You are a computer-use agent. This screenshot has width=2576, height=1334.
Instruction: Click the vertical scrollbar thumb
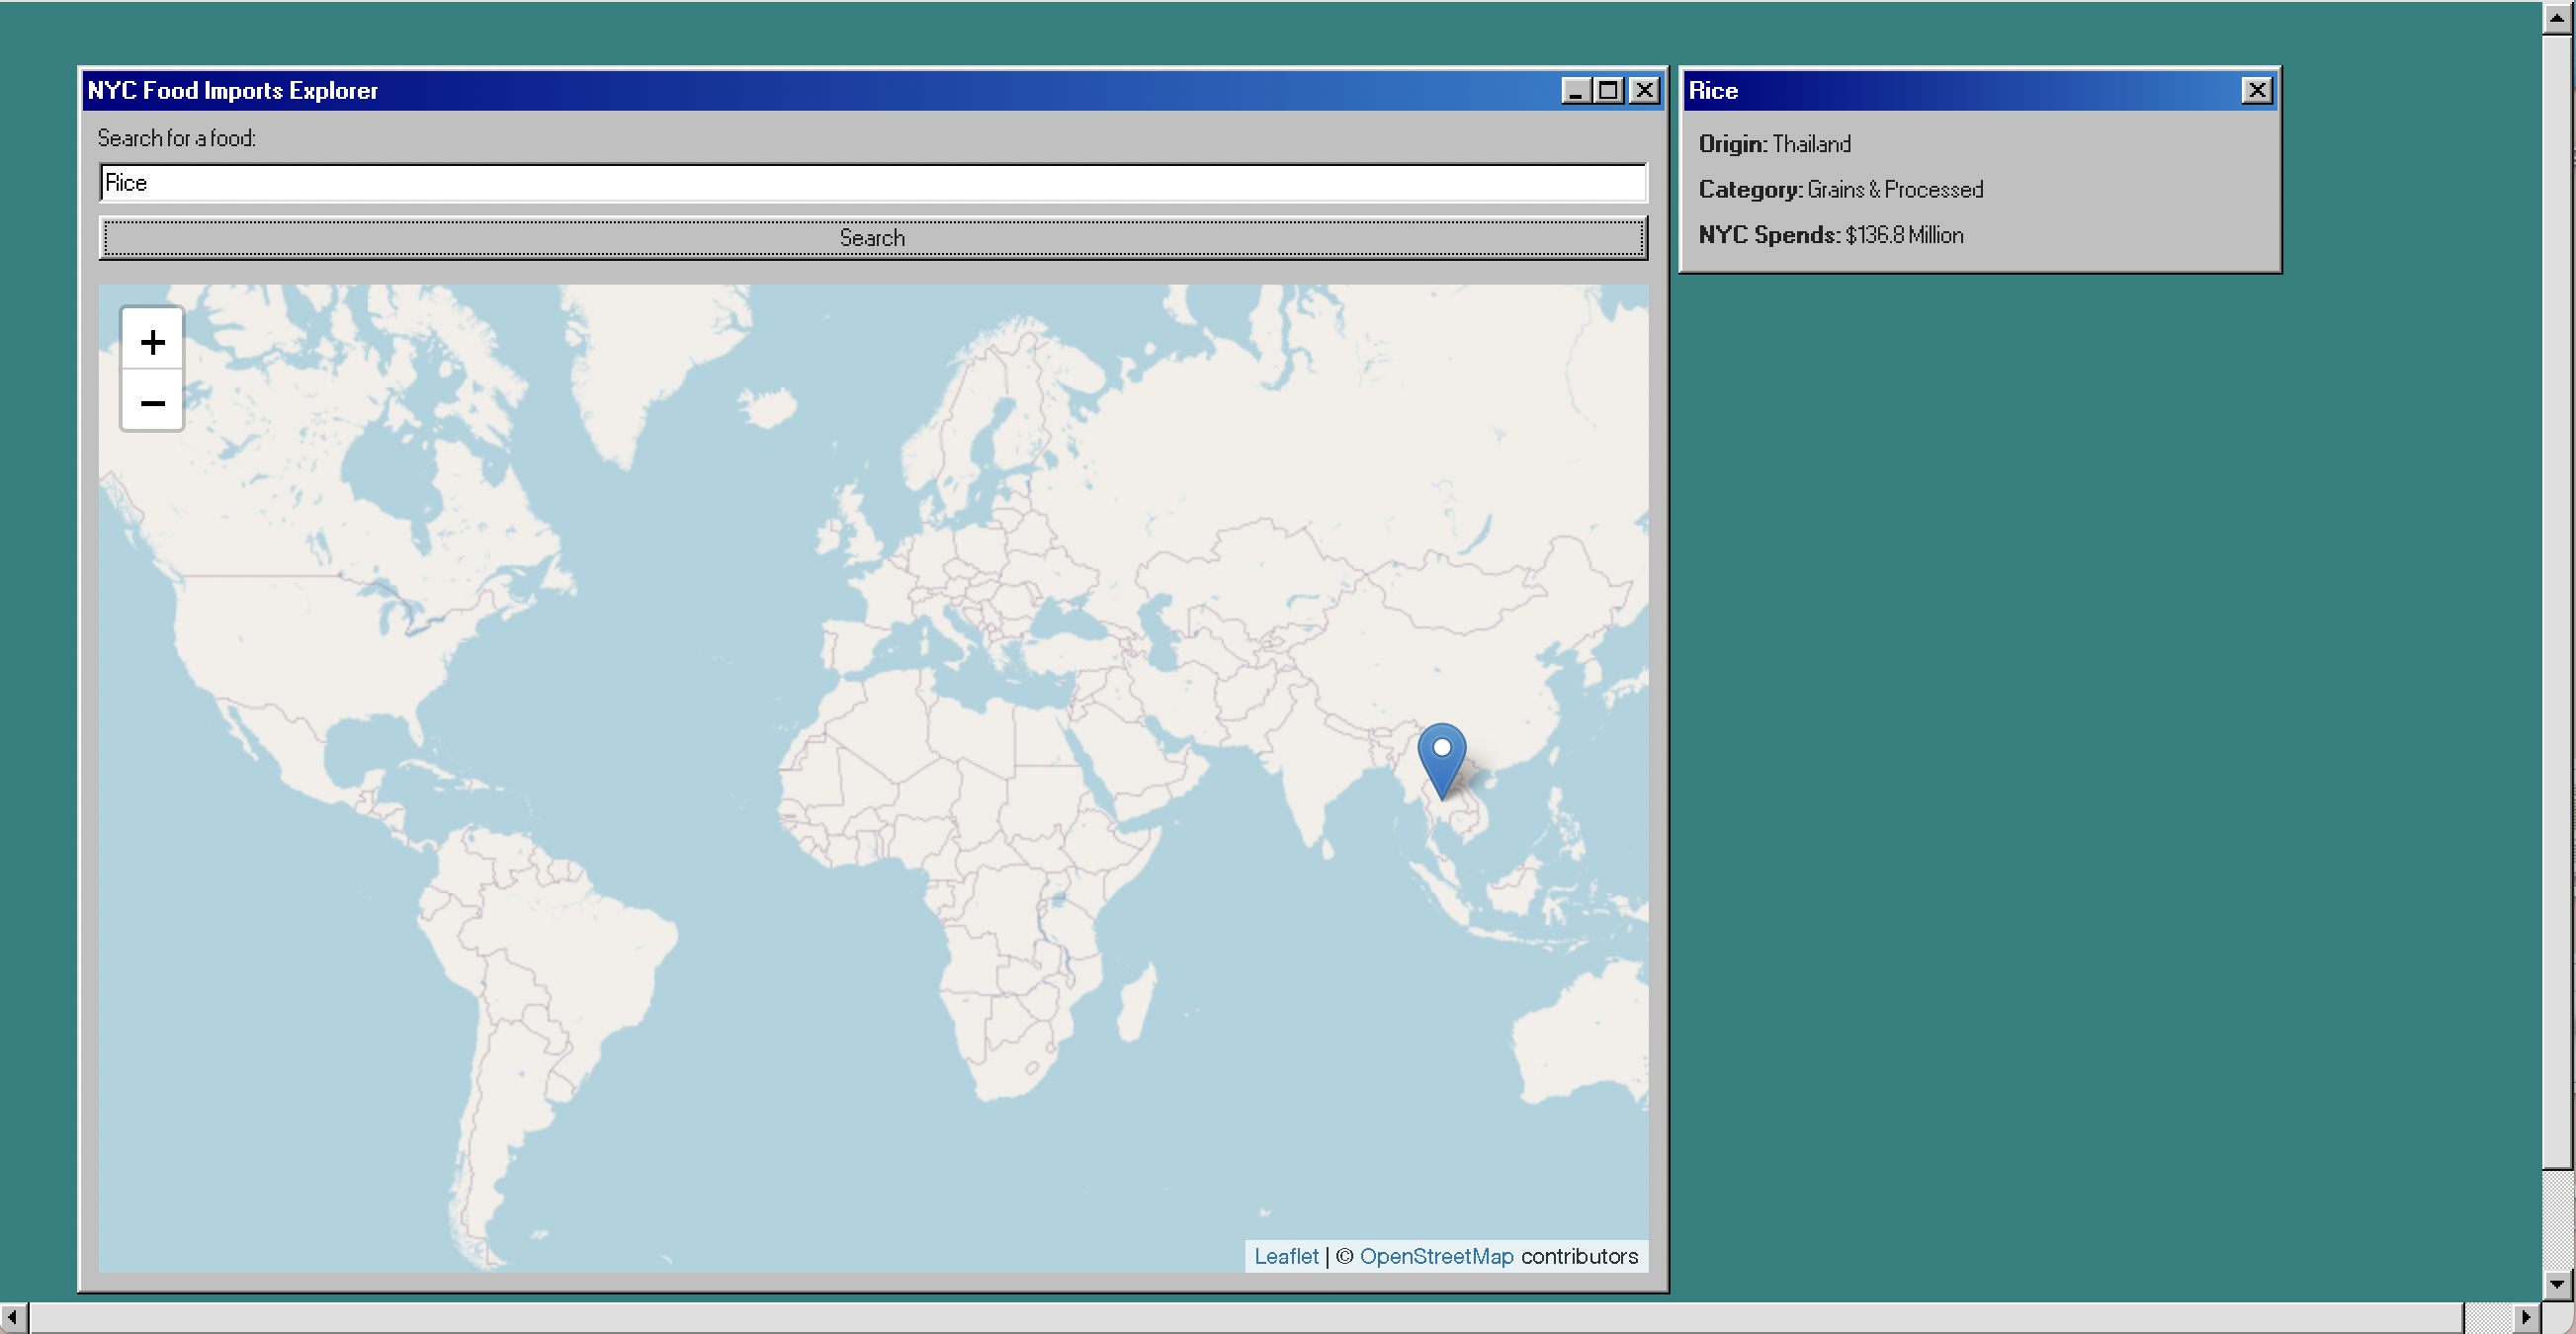coord(2557,600)
